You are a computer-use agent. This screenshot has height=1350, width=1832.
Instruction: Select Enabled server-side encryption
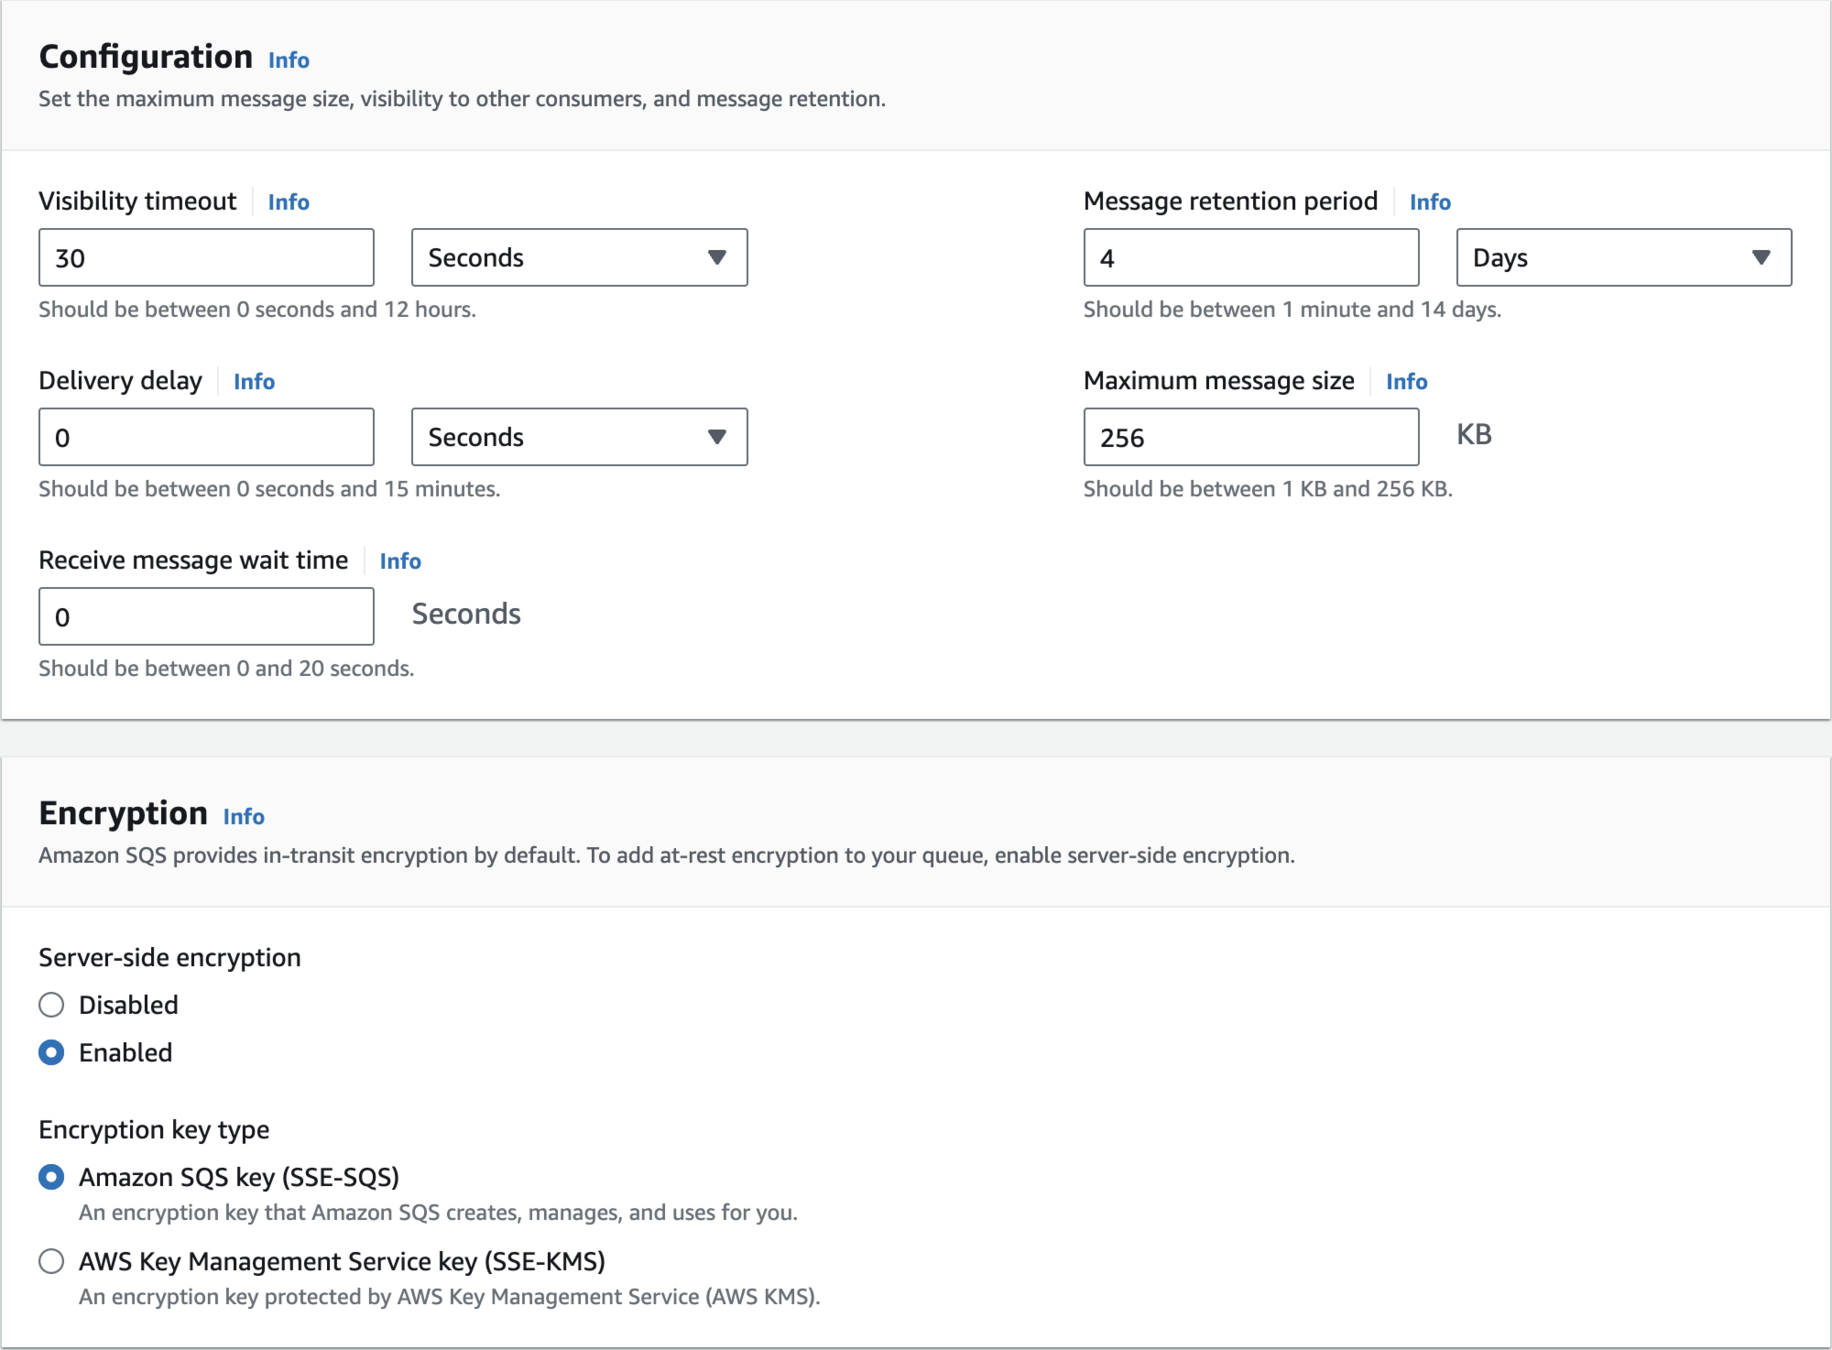coord(51,1053)
